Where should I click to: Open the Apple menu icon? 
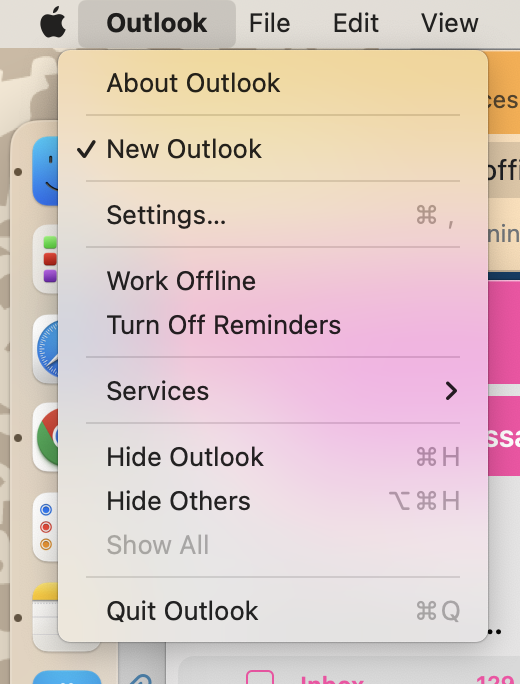point(53,22)
